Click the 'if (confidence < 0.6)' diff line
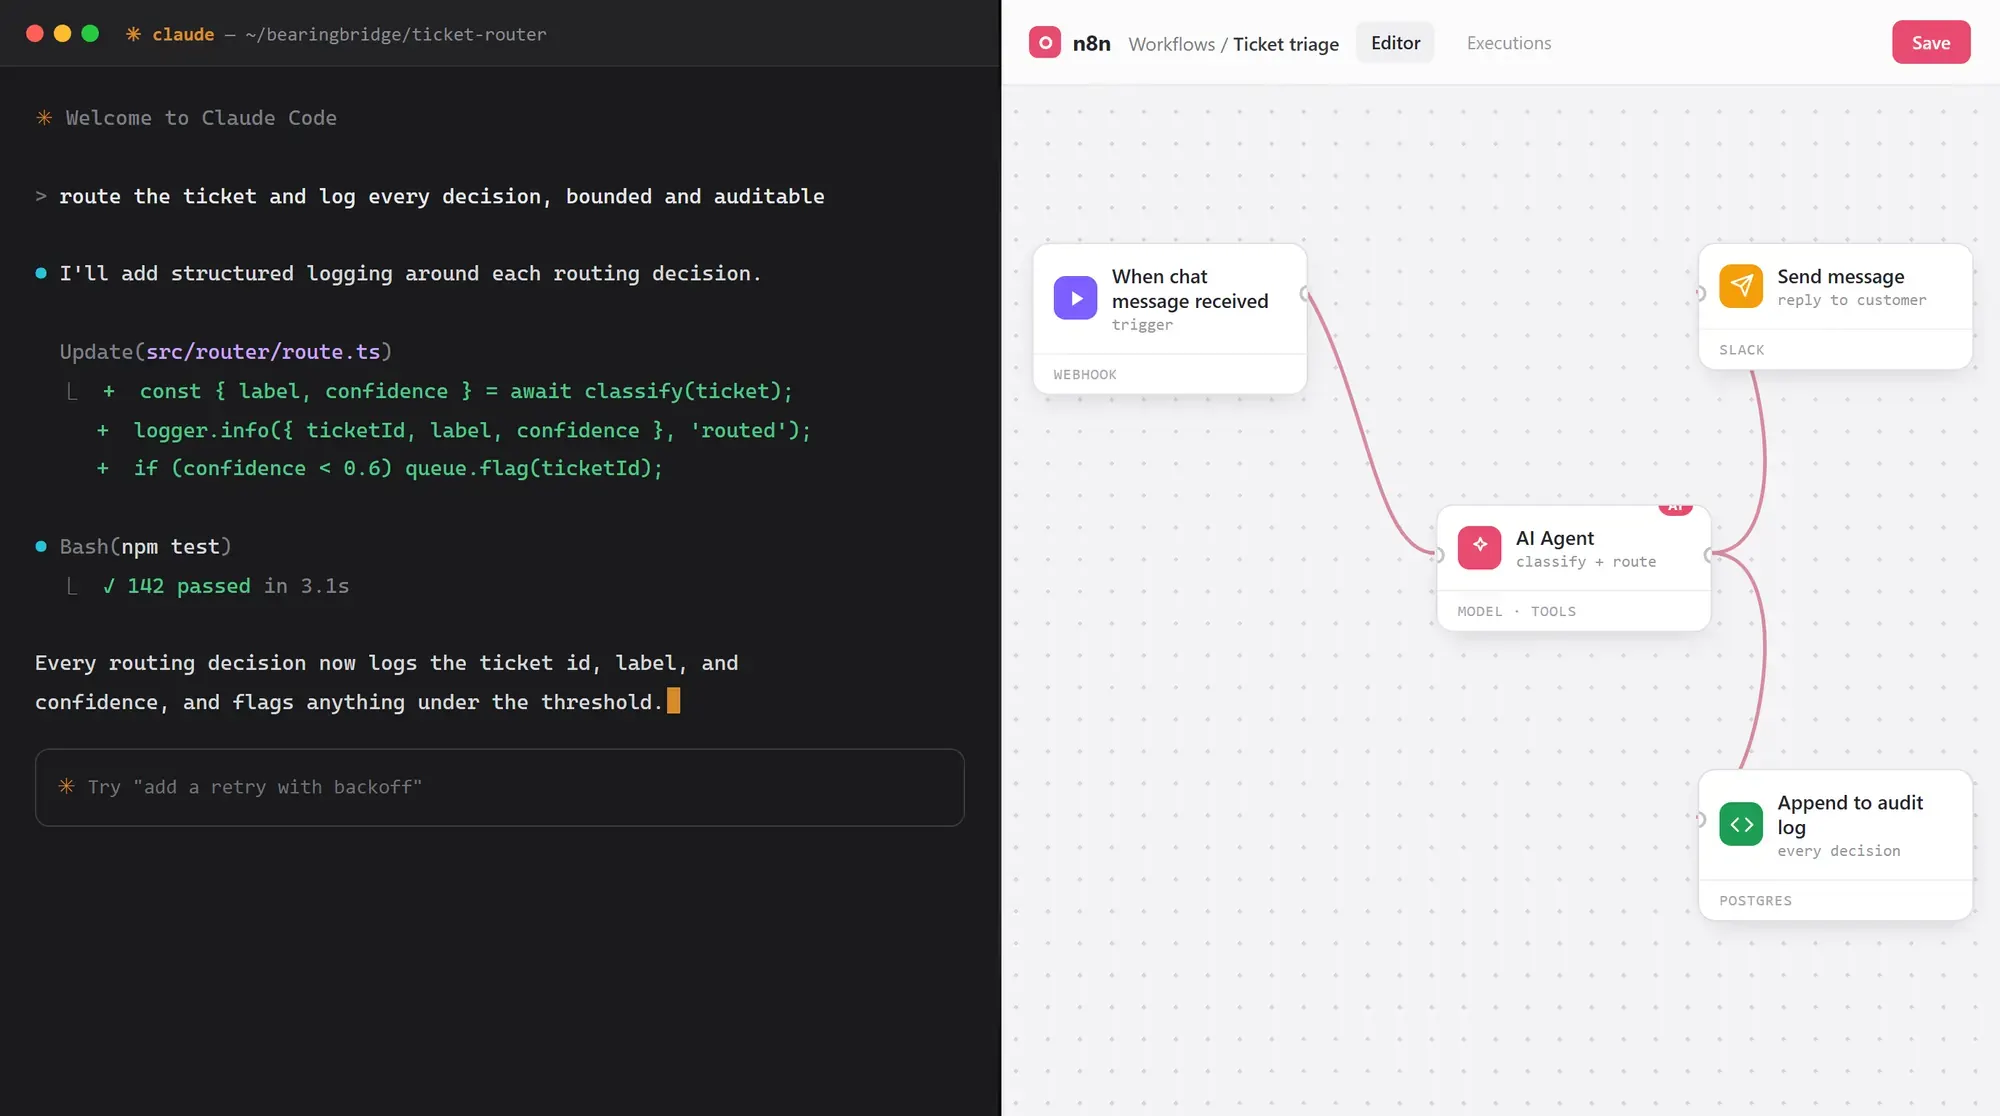 (x=379, y=468)
